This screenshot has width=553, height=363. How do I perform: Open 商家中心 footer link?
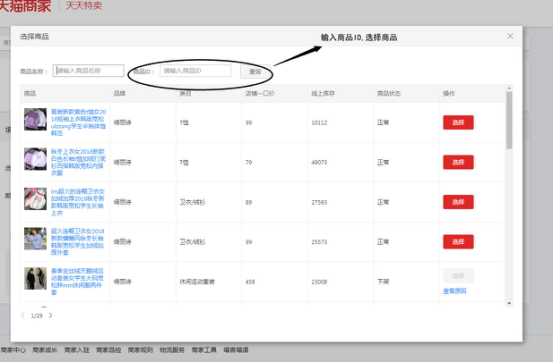pyautogui.click(x=13, y=350)
